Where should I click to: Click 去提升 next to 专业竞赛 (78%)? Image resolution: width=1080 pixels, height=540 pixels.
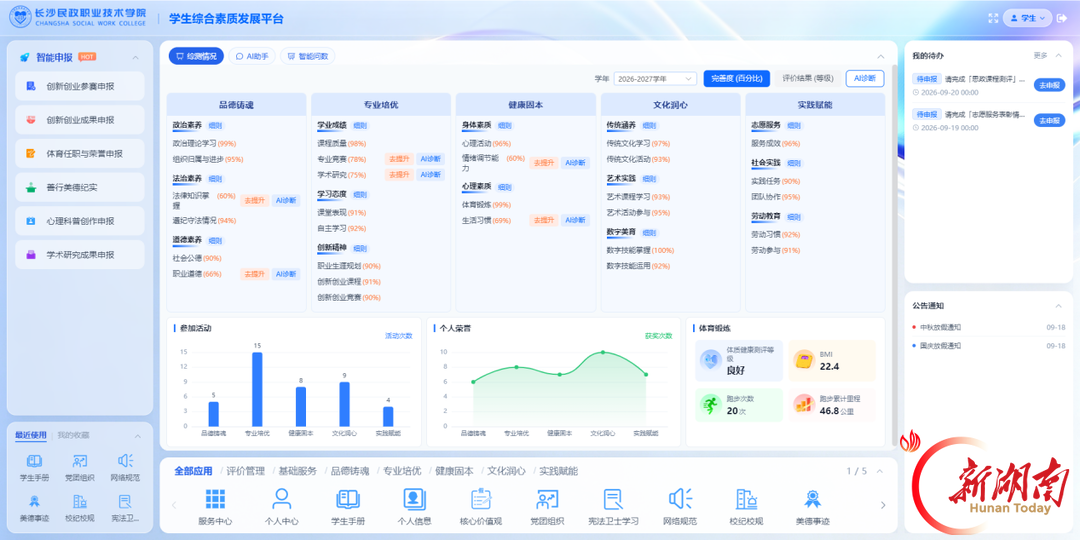click(399, 159)
